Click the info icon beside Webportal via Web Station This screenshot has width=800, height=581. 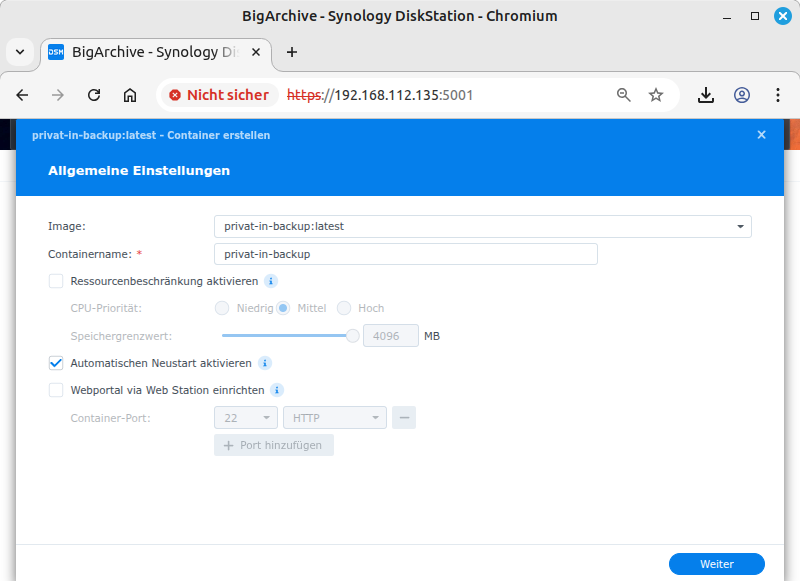tap(277, 390)
